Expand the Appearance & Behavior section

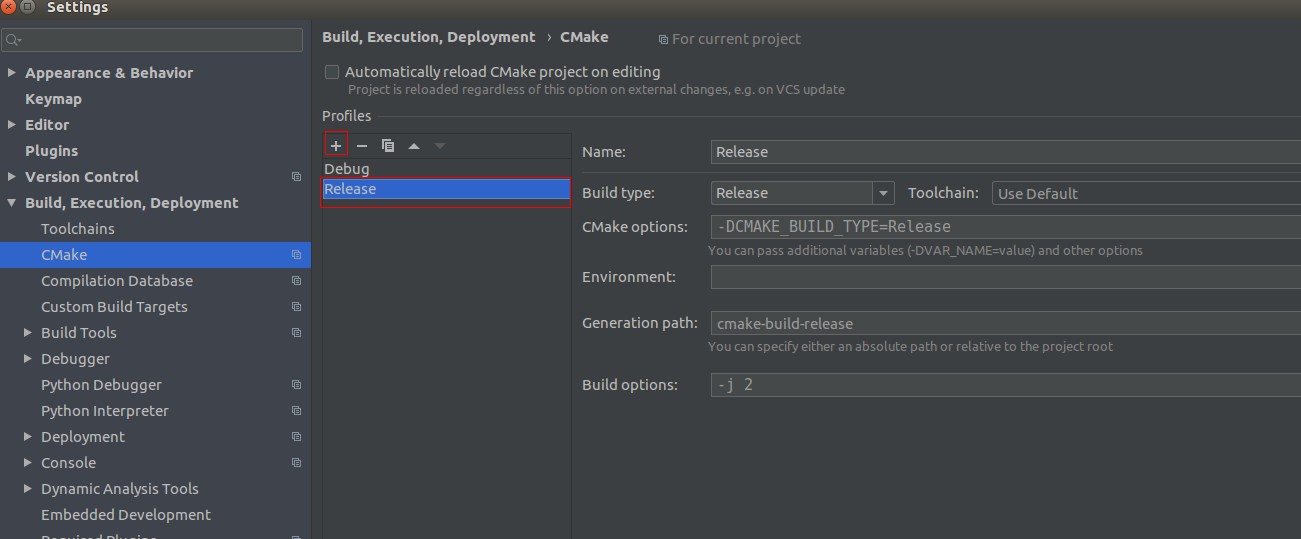(12, 73)
